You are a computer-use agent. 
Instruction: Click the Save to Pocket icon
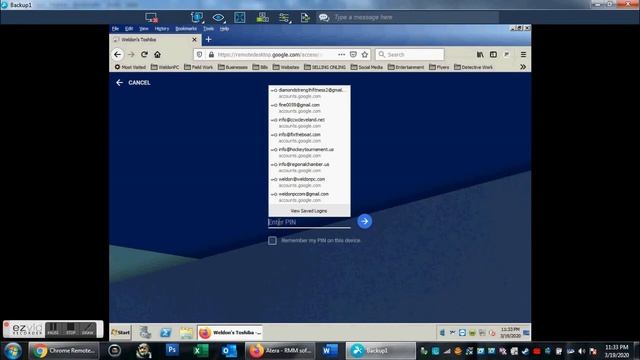tap(353, 54)
